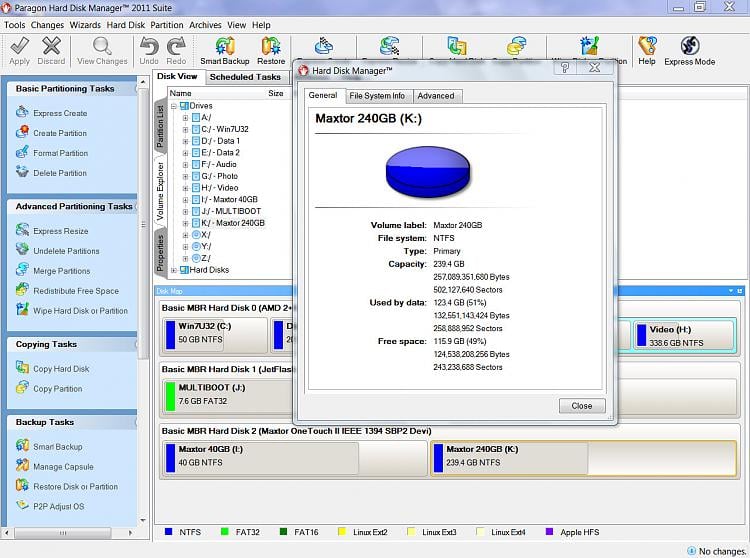The image size is (750, 558).
Task: Click Delete Partition sidebar icon
Action: tap(22, 172)
